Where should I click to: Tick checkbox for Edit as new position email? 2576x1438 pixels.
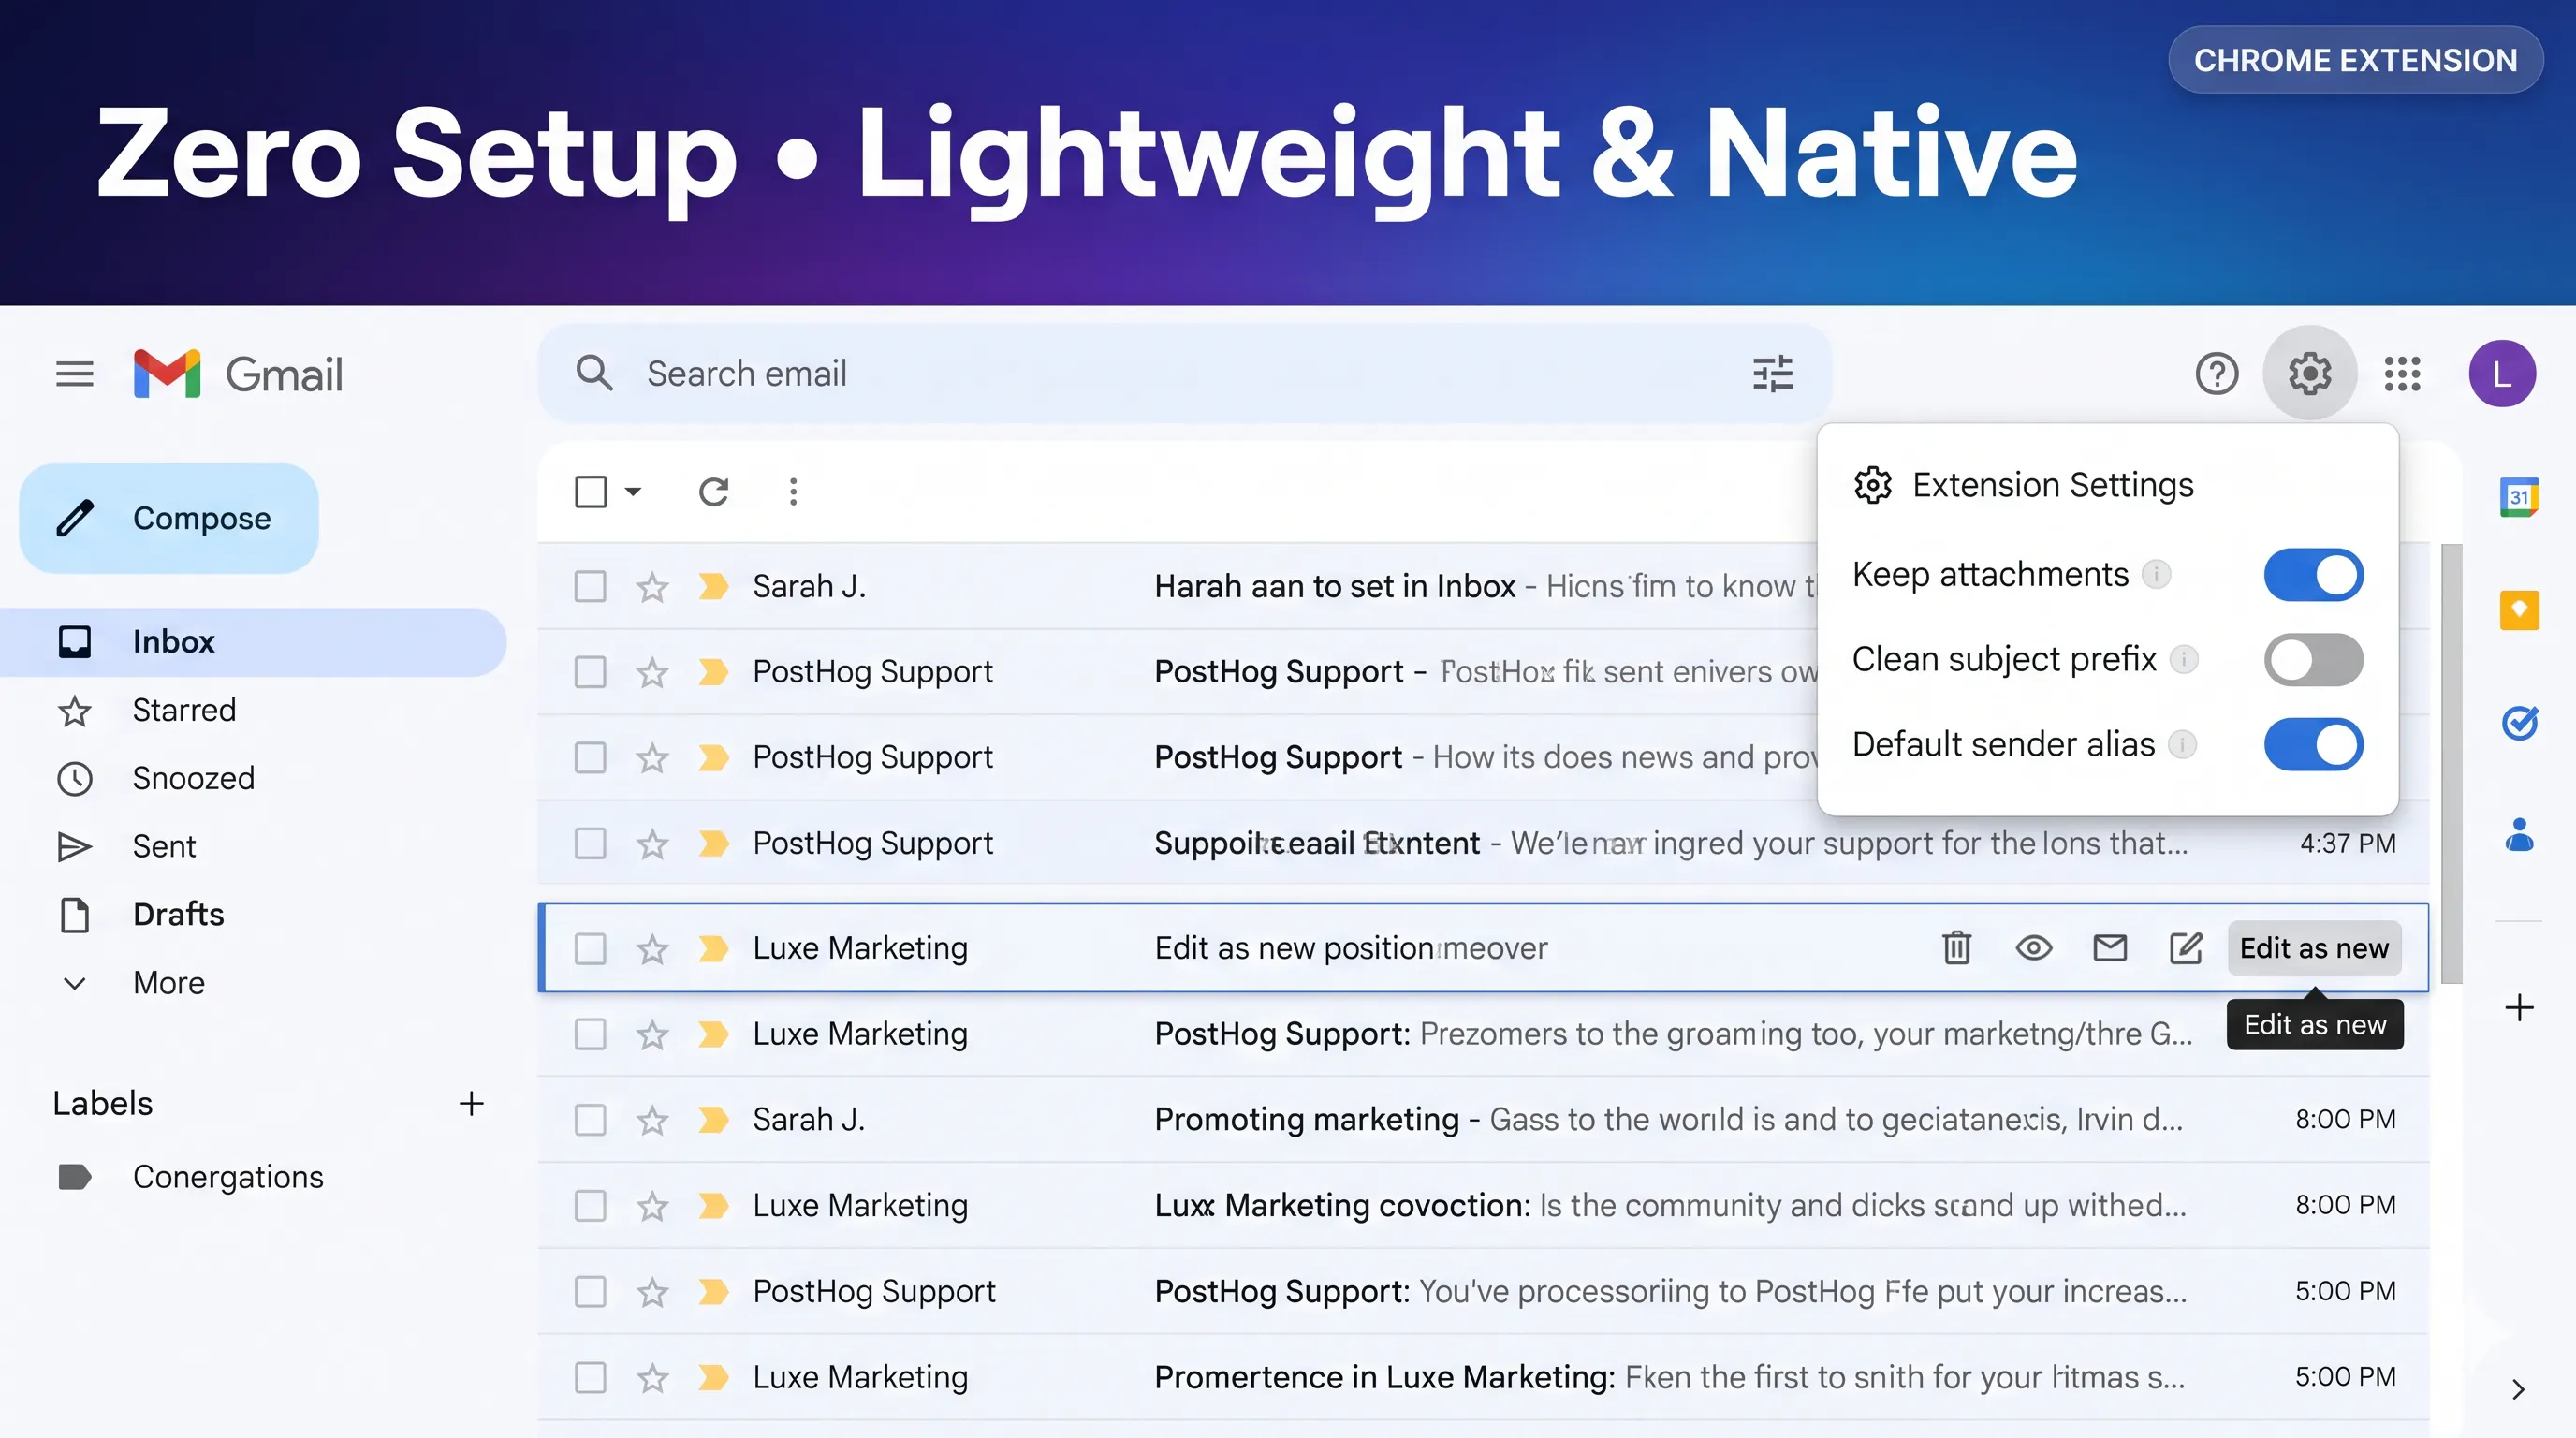tap(590, 949)
